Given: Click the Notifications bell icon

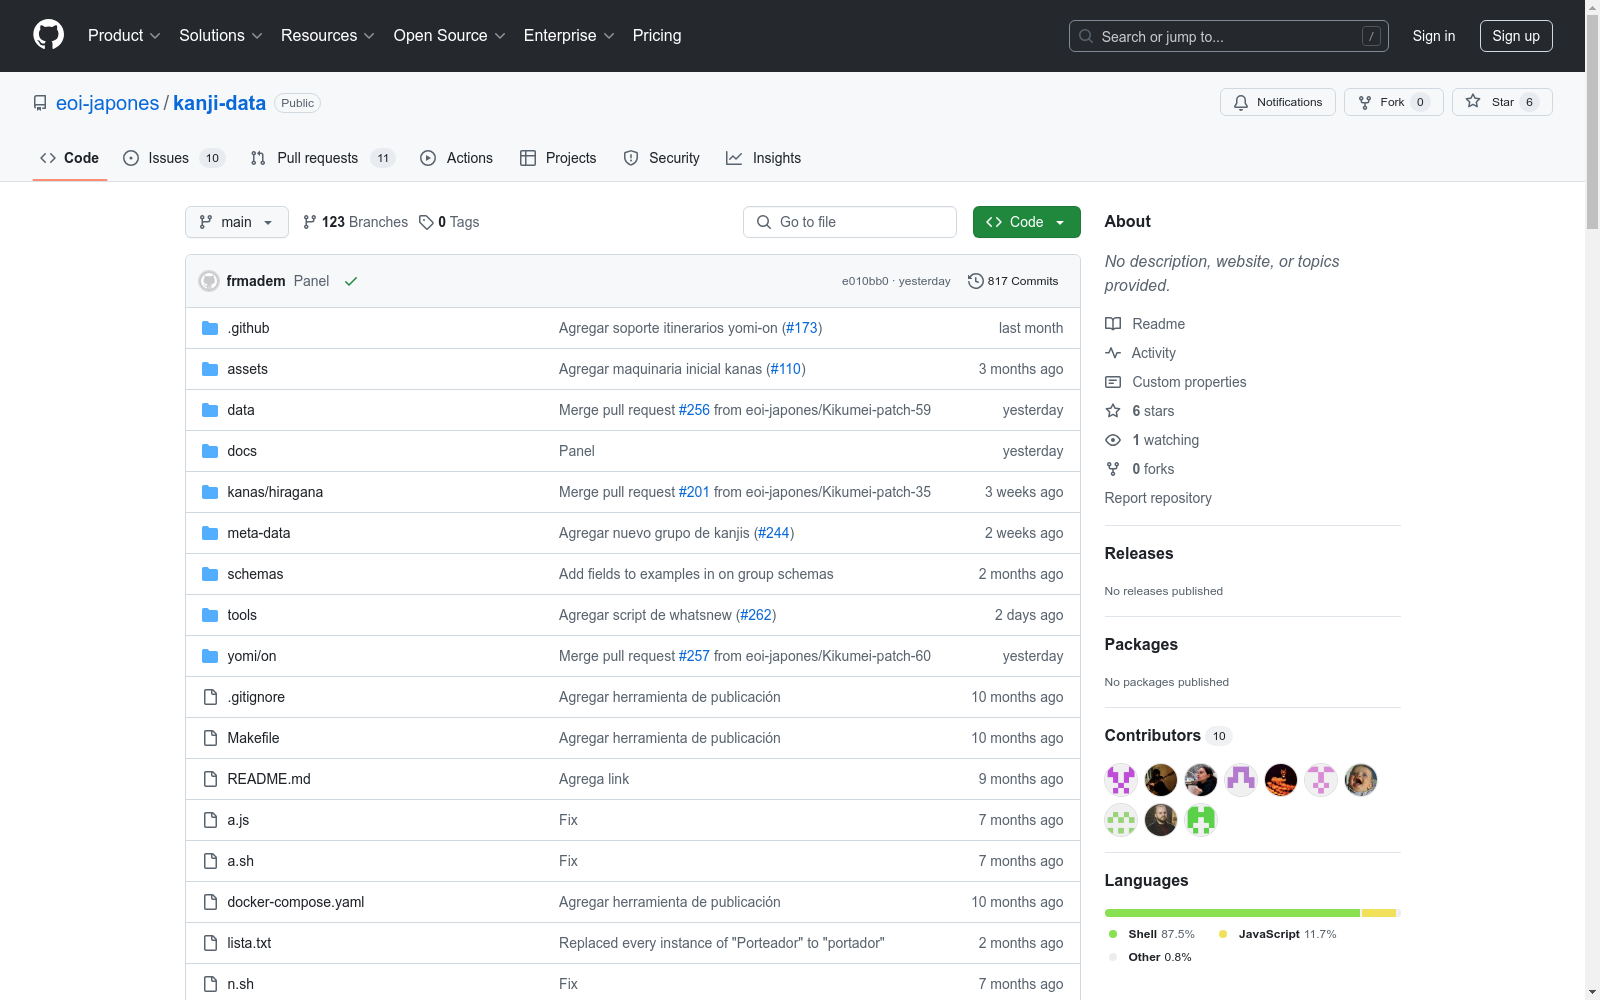Looking at the screenshot, I should click(1241, 102).
